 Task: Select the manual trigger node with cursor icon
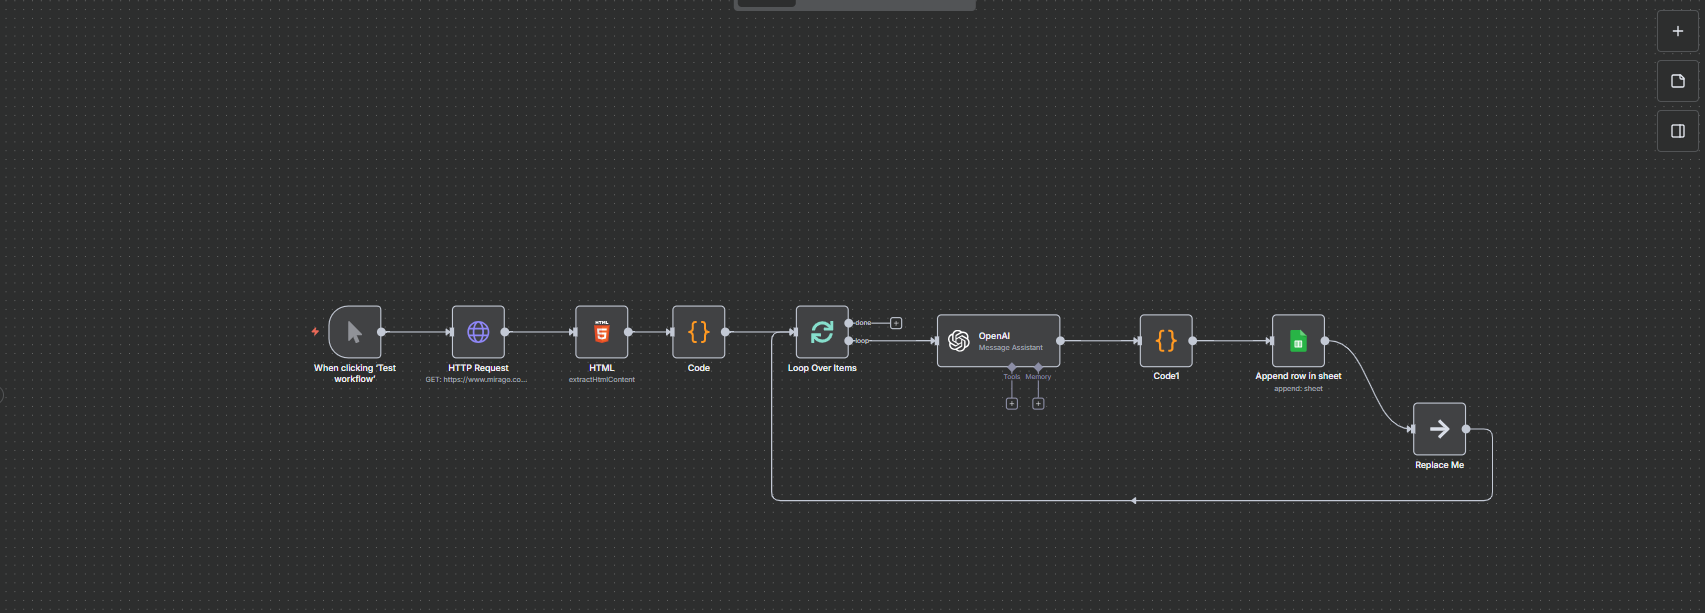[x=354, y=332]
